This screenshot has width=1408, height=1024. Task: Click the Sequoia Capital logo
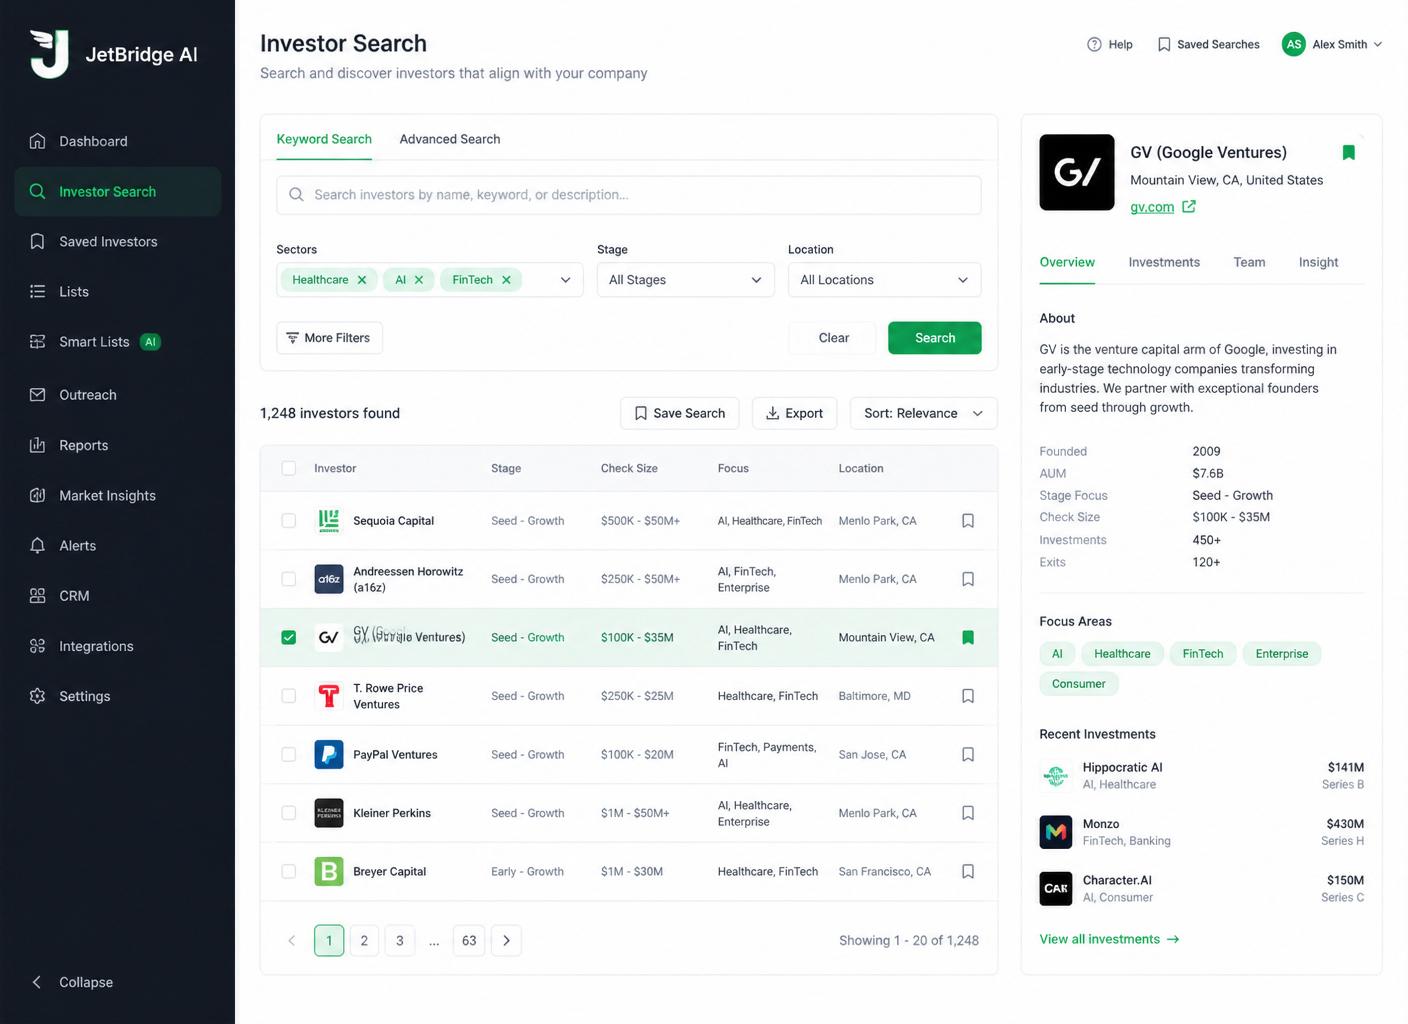tap(329, 521)
